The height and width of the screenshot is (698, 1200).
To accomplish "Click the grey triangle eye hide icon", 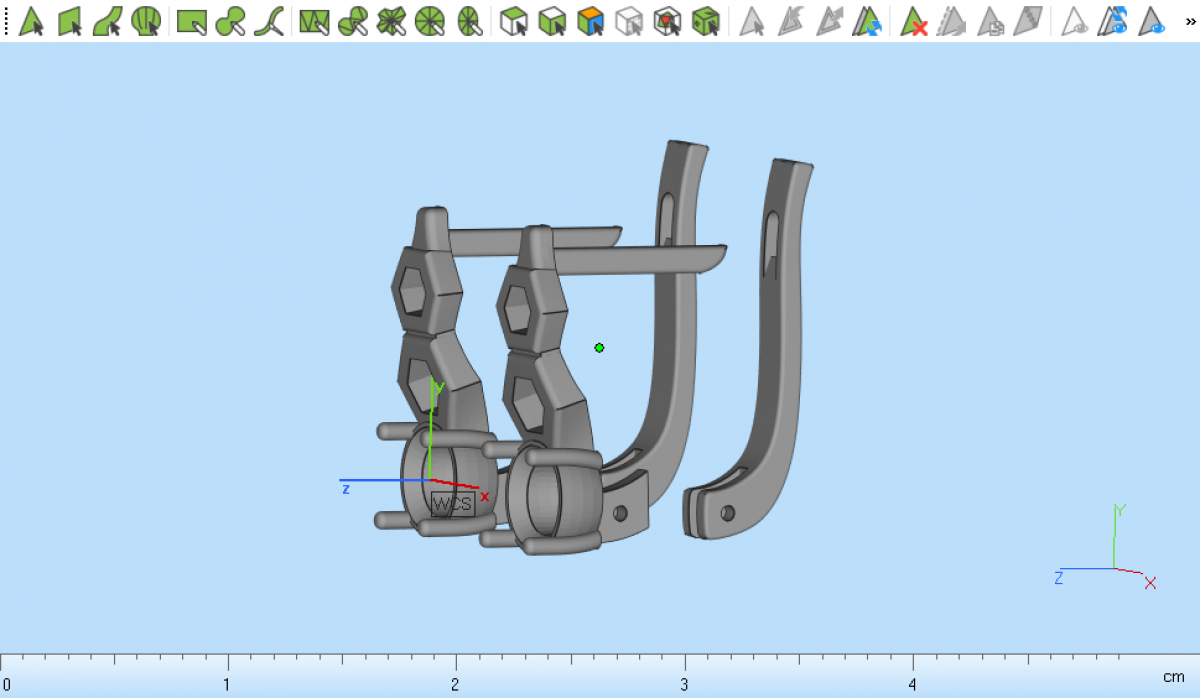I will click(x=1075, y=21).
